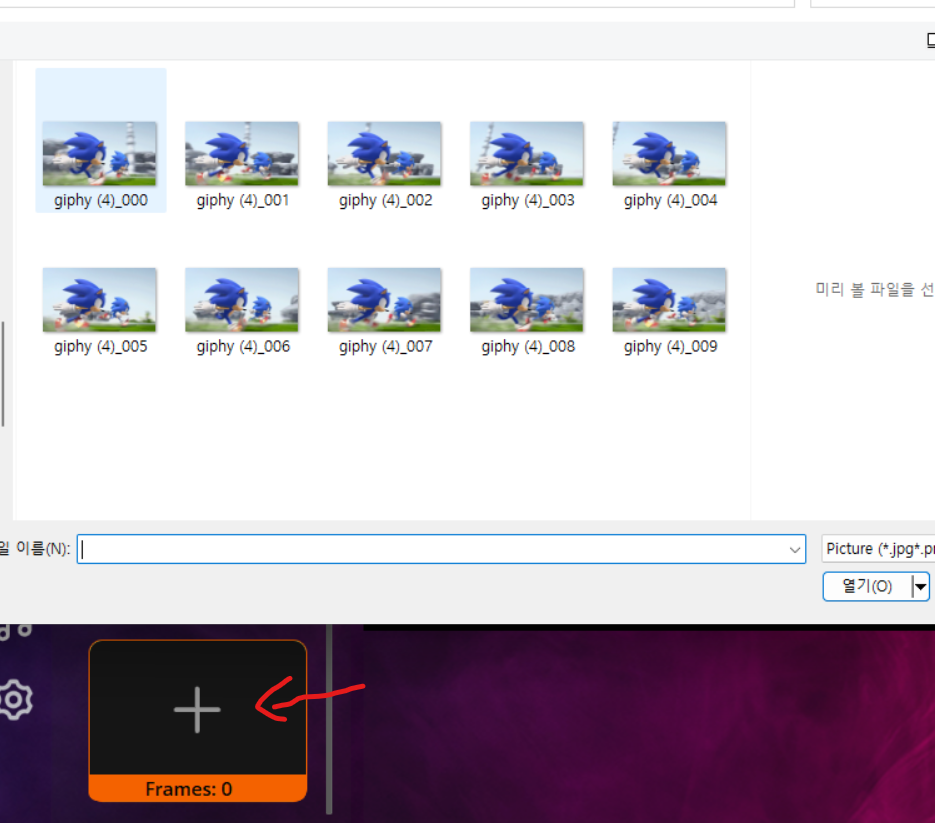935x823 pixels.
Task: Open the Picture file type filter dropdown
Action: click(x=878, y=549)
